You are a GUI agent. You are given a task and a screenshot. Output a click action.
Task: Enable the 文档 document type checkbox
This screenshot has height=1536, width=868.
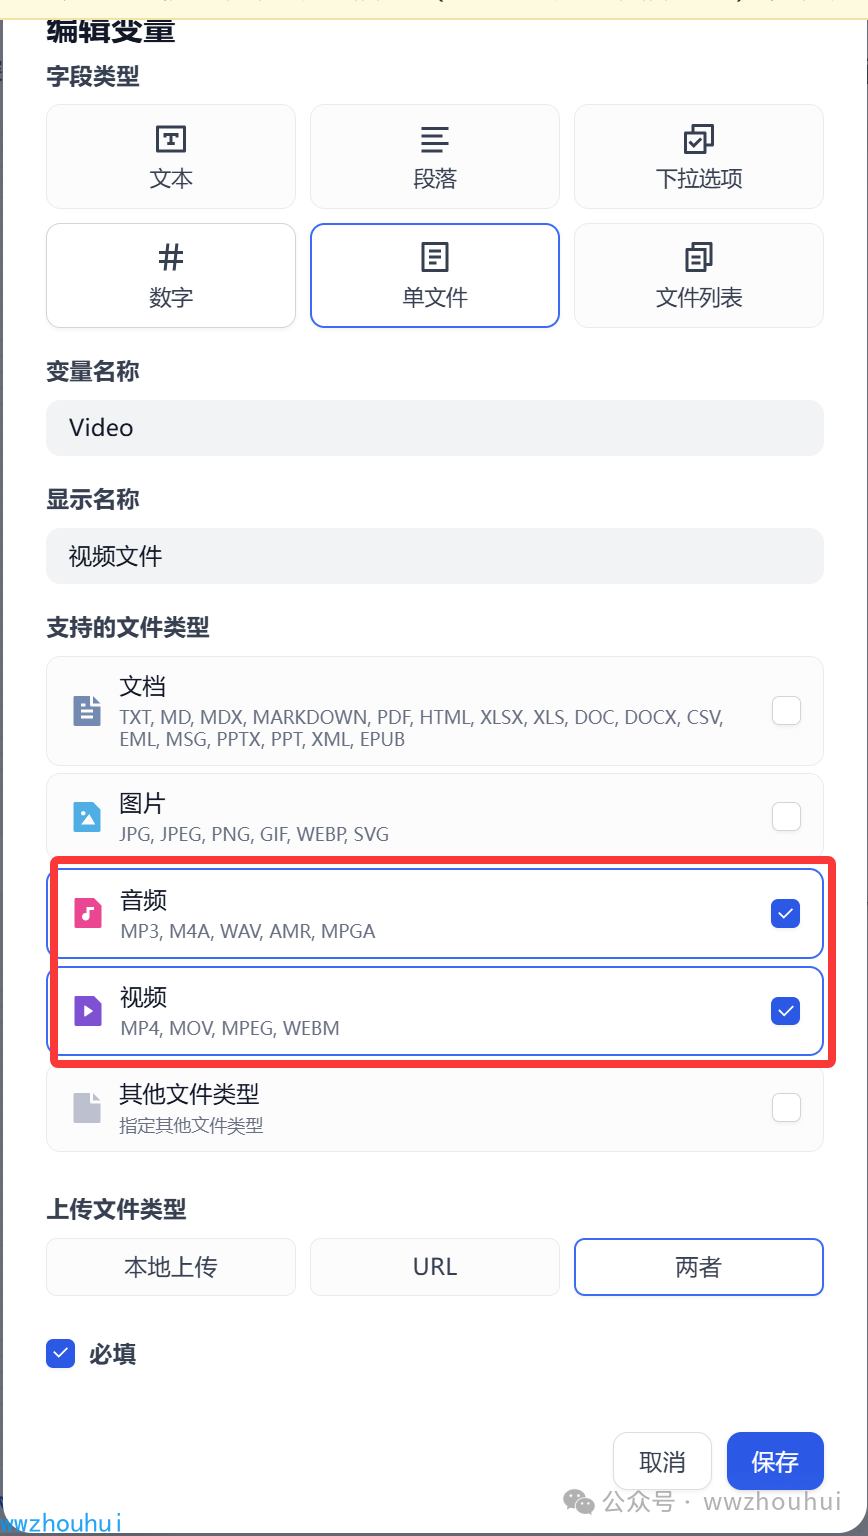click(x=786, y=711)
